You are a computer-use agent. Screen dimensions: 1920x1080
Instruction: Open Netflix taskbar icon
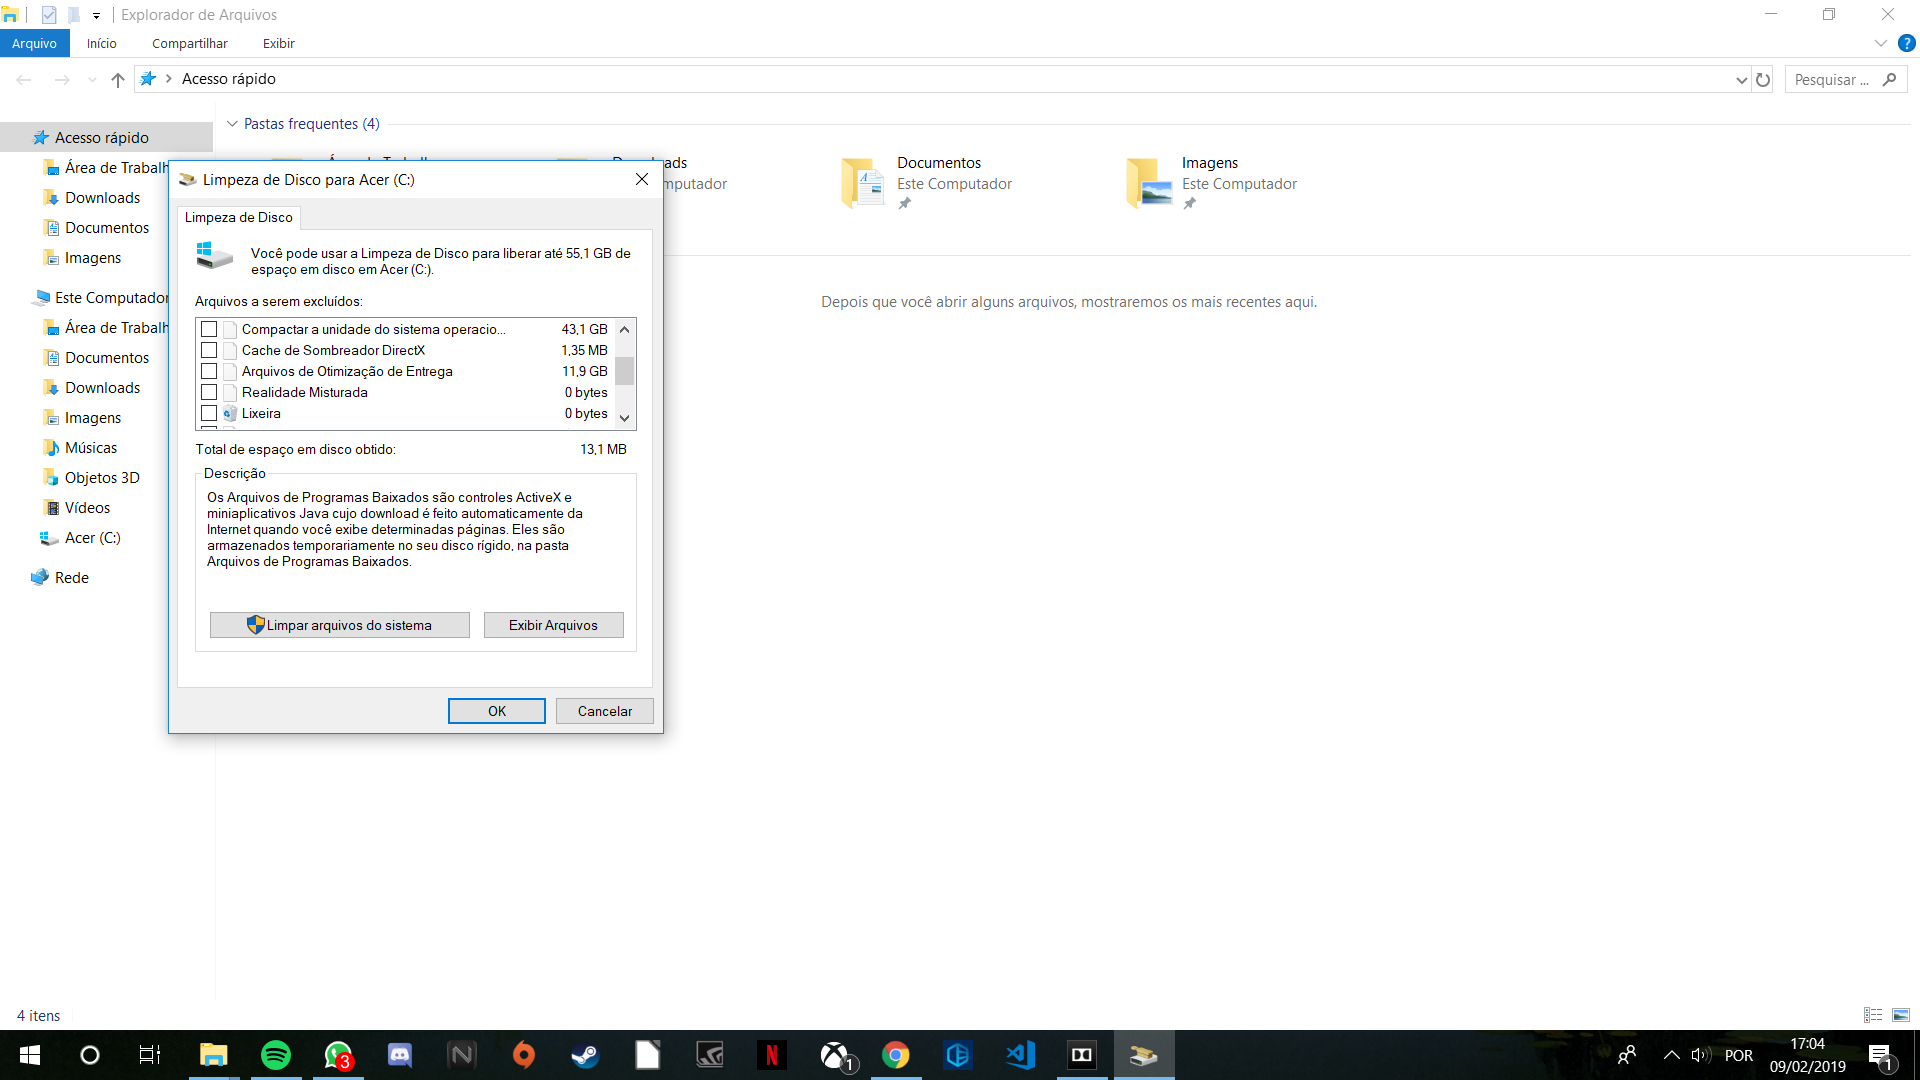[x=771, y=1055]
